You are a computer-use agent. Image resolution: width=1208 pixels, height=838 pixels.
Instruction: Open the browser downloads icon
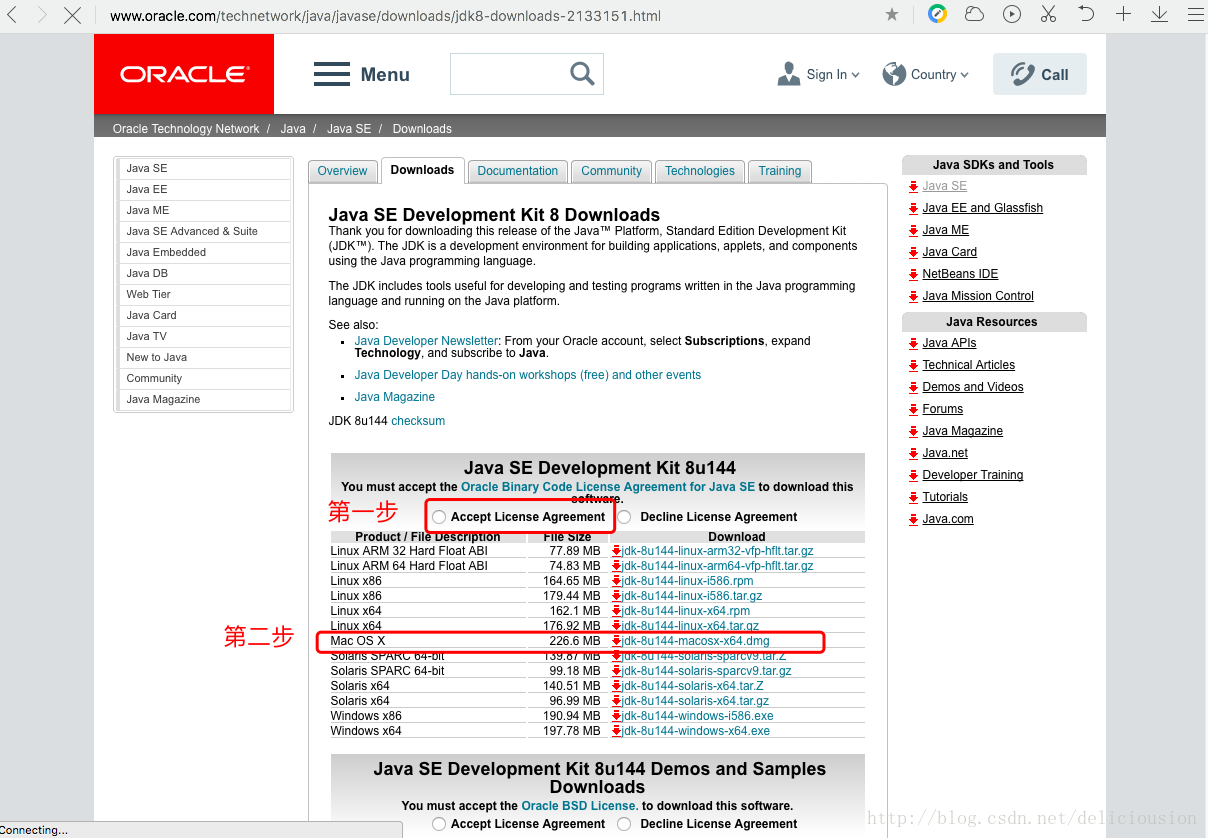click(1159, 14)
